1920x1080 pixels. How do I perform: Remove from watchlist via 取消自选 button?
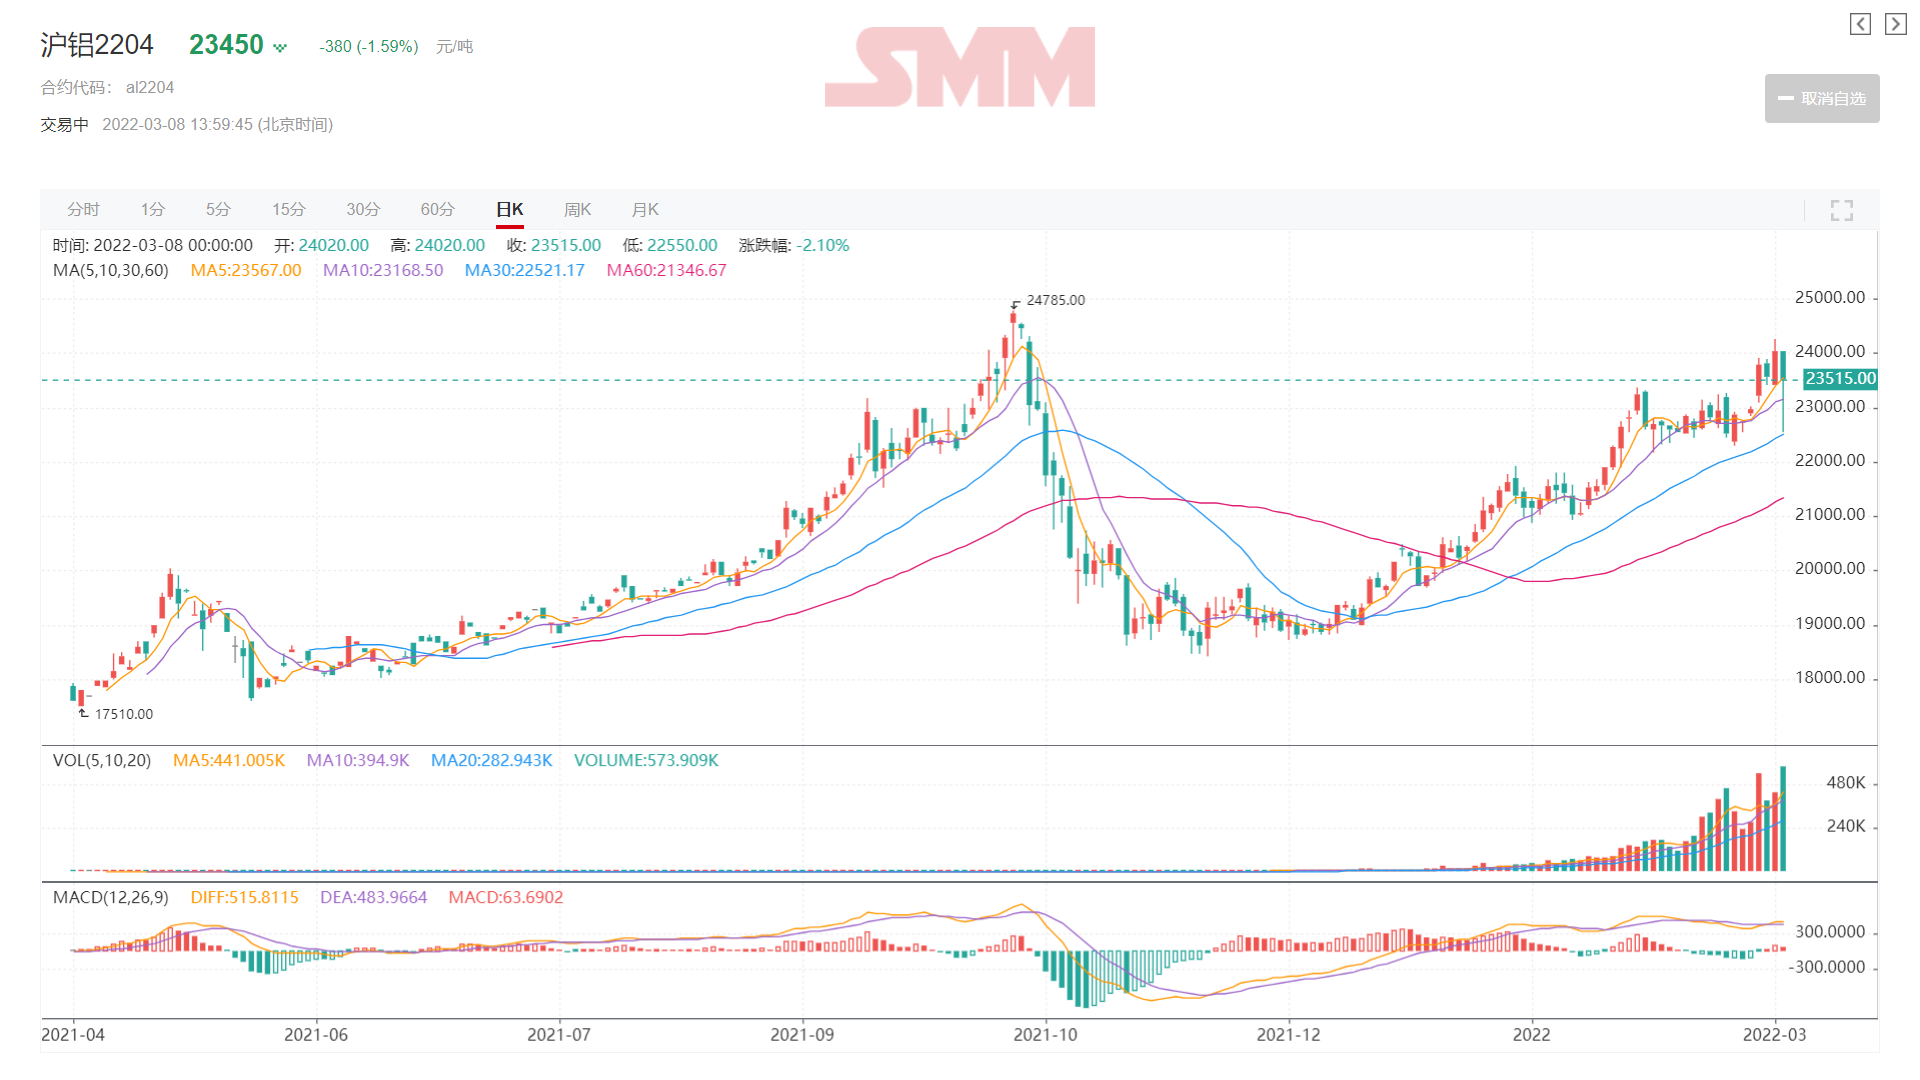(x=1822, y=98)
